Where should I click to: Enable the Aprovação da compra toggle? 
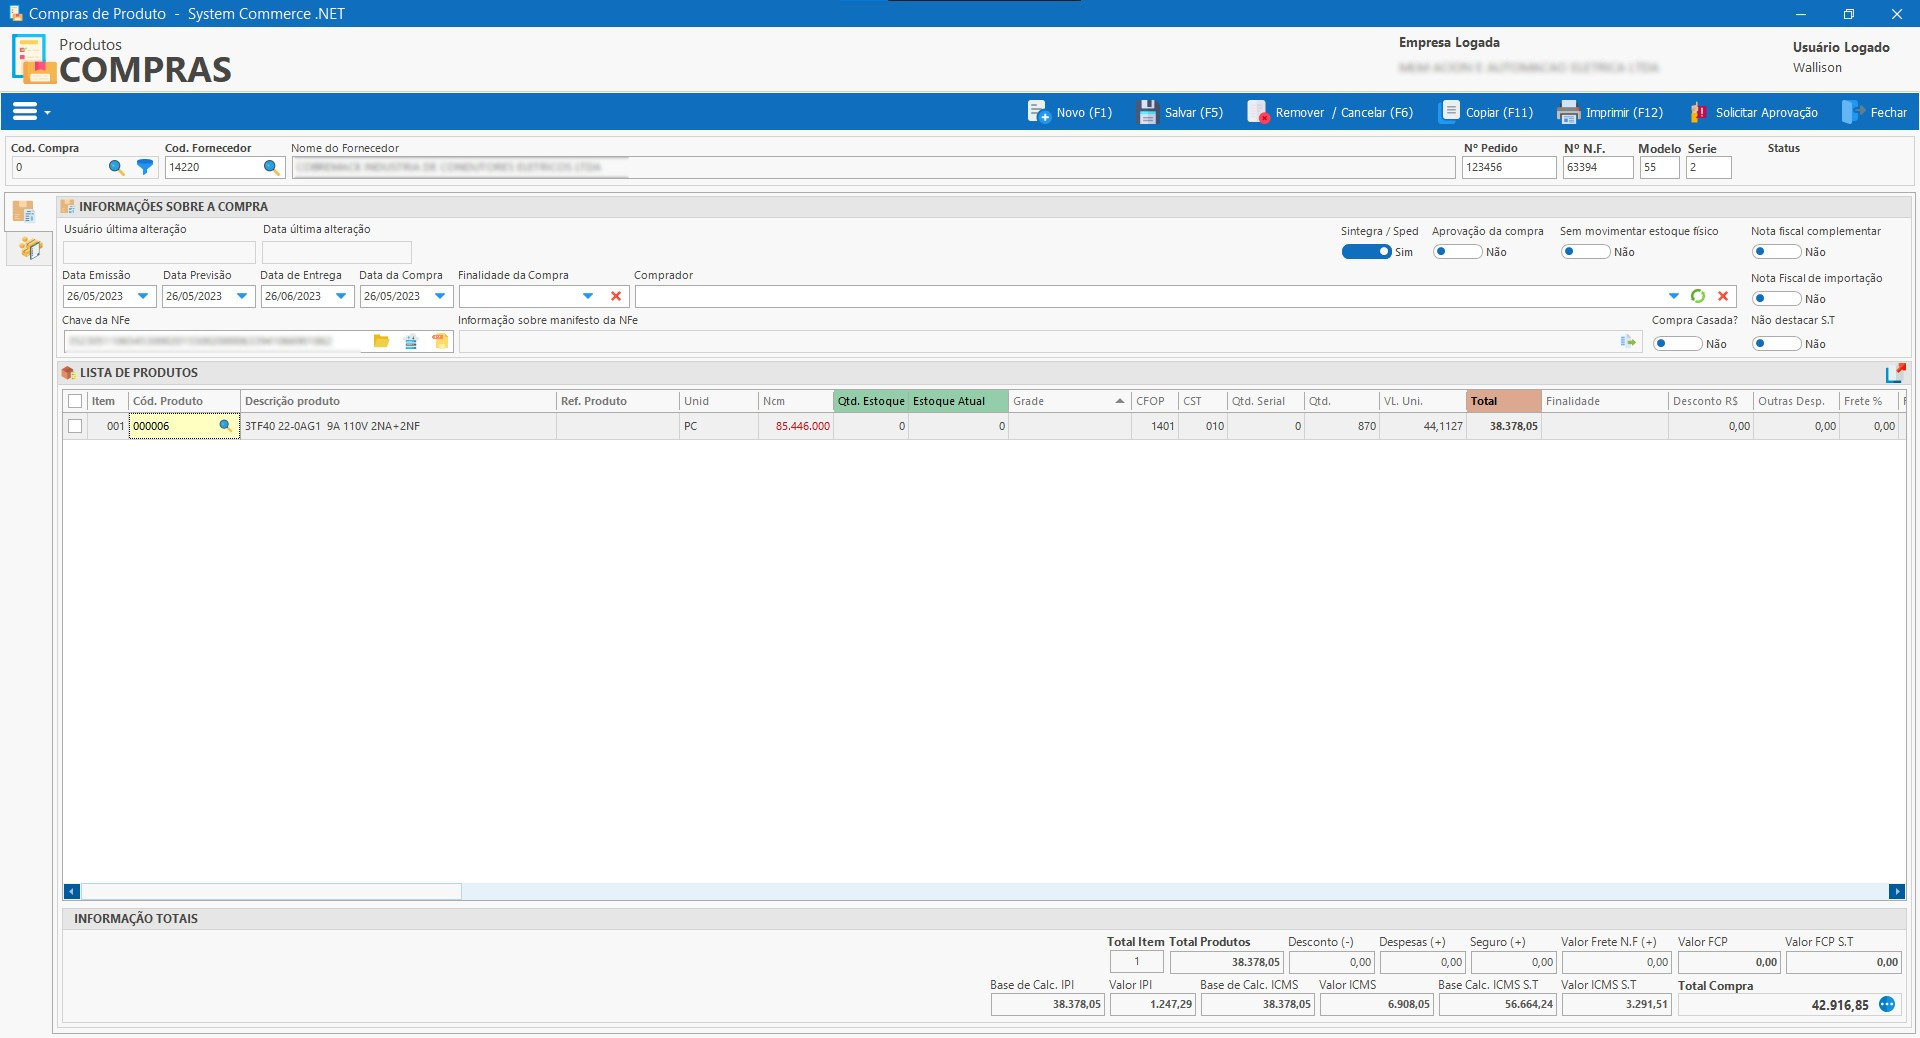[x=1456, y=252]
